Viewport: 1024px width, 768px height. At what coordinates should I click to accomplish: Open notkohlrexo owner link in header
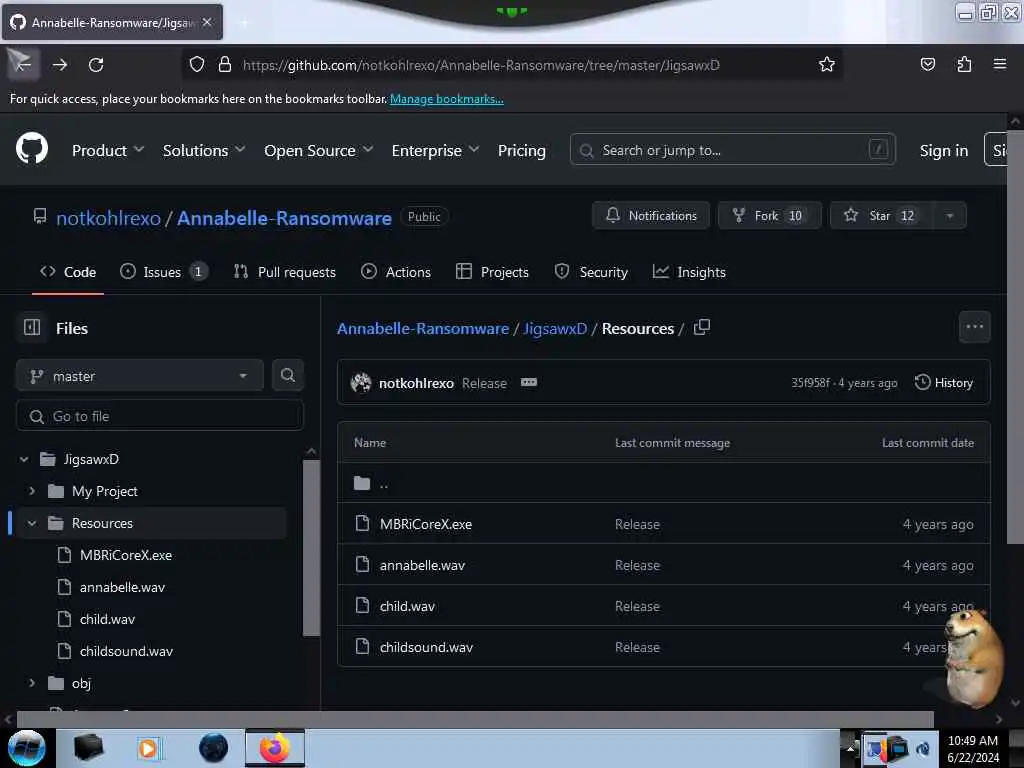tap(108, 217)
